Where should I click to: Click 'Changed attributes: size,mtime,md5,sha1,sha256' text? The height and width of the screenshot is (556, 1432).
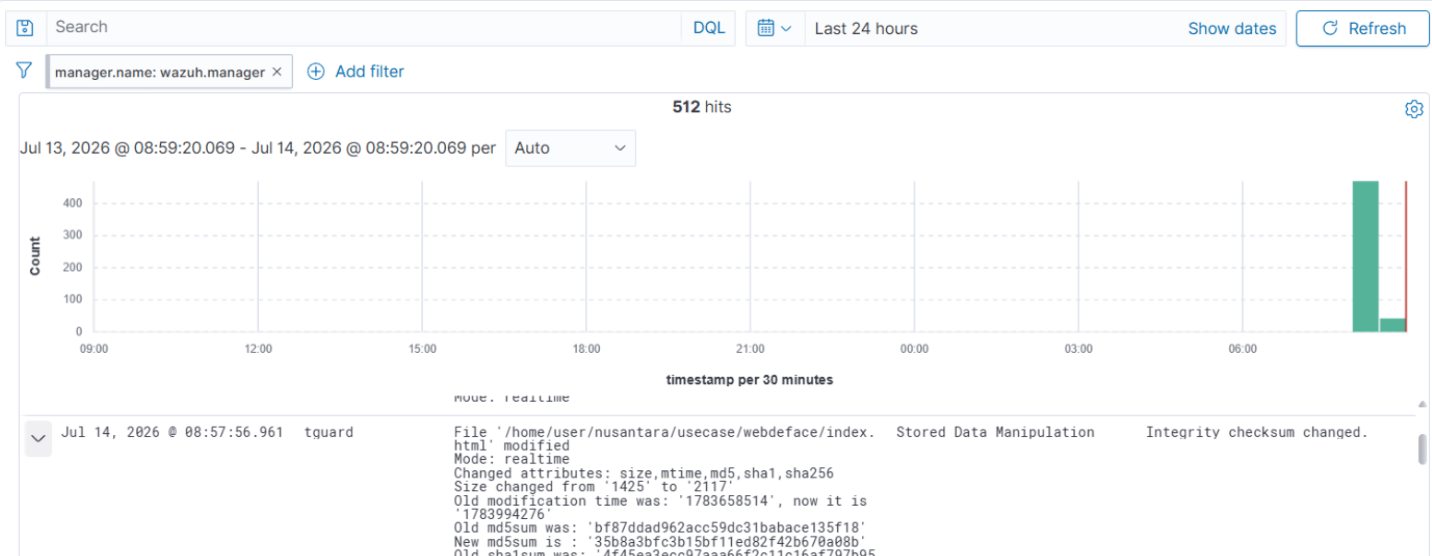coord(644,473)
